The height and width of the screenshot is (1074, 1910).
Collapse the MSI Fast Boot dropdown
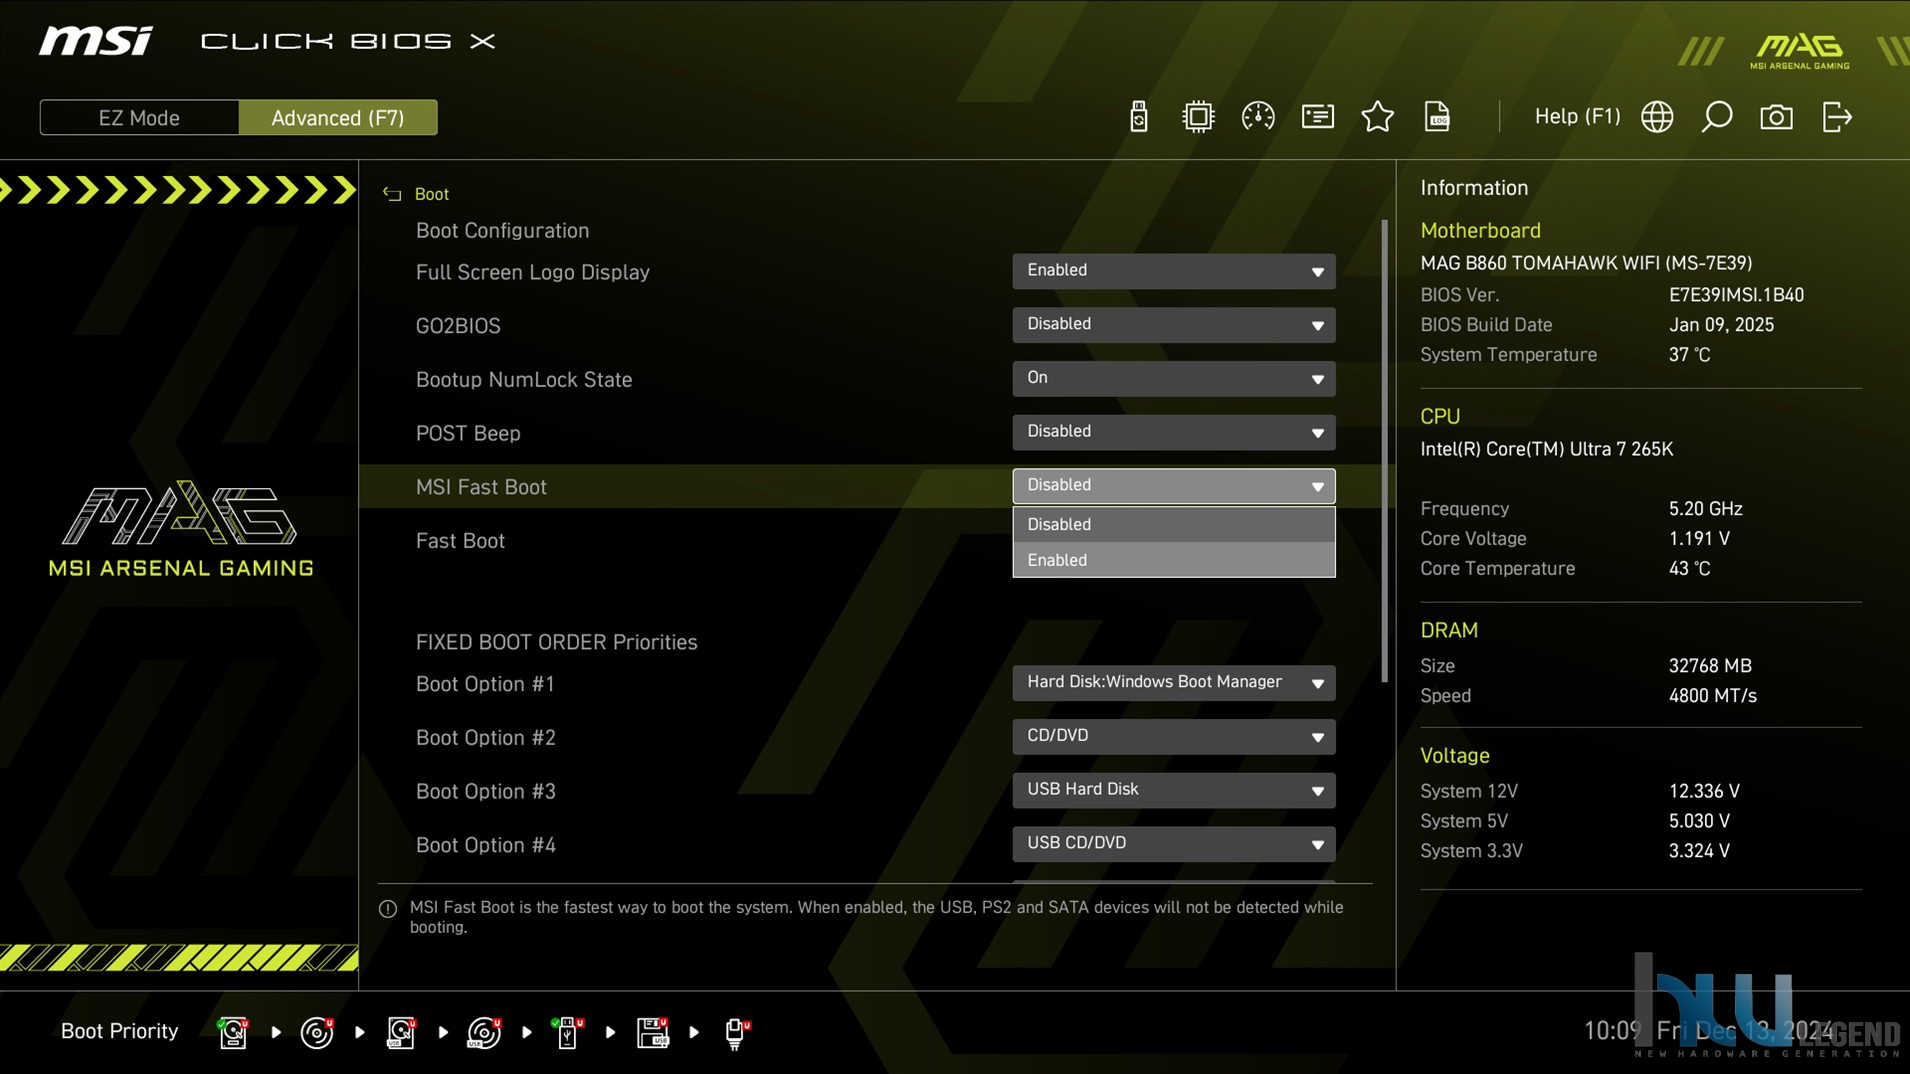tap(1174, 486)
